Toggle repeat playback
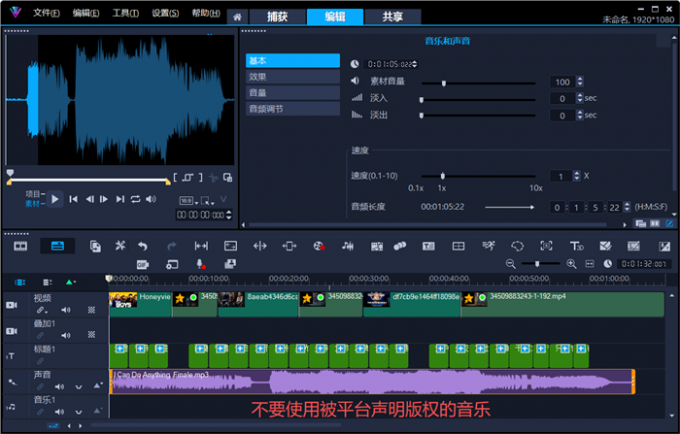 point(136,199)
